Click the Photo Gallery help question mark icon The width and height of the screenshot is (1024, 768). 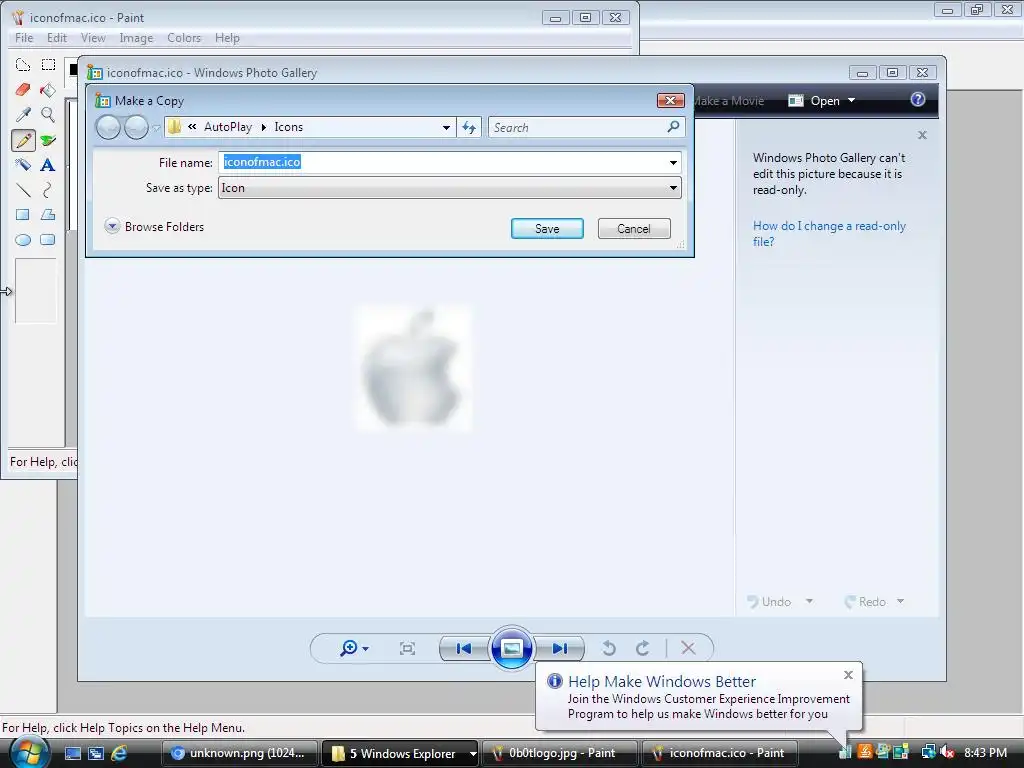tap(918, 99)
